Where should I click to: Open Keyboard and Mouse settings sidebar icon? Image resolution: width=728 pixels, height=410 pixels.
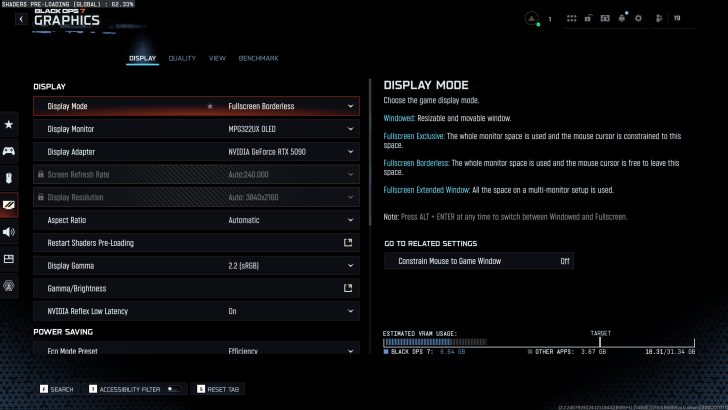9,178
